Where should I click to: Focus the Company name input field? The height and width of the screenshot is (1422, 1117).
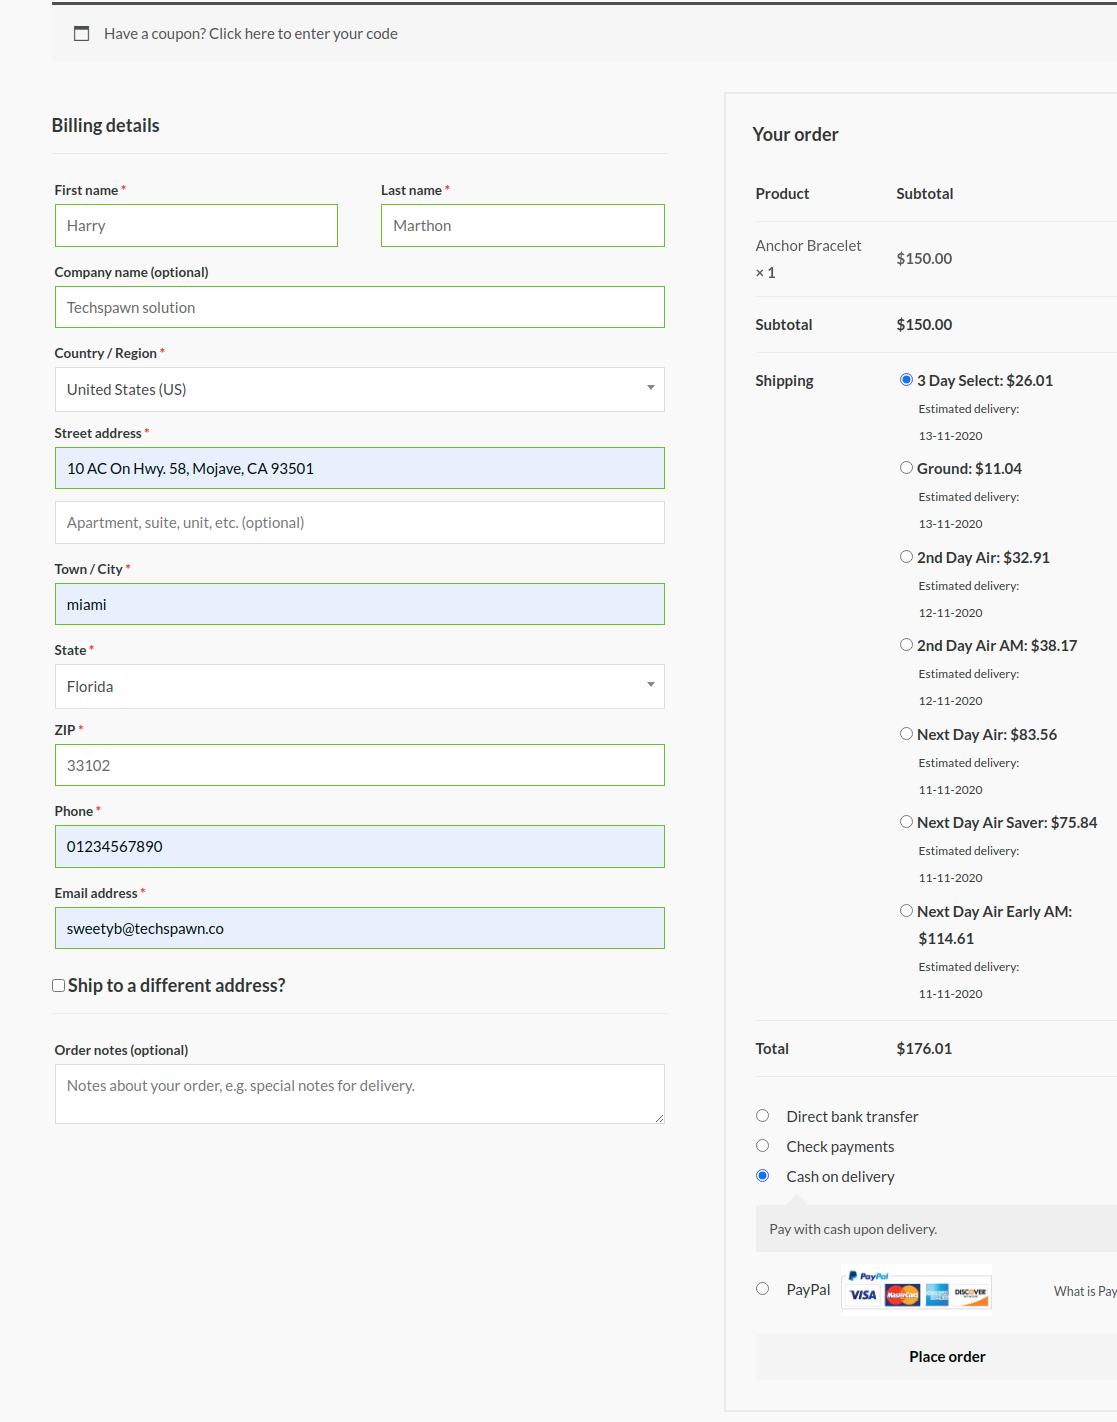359,307
